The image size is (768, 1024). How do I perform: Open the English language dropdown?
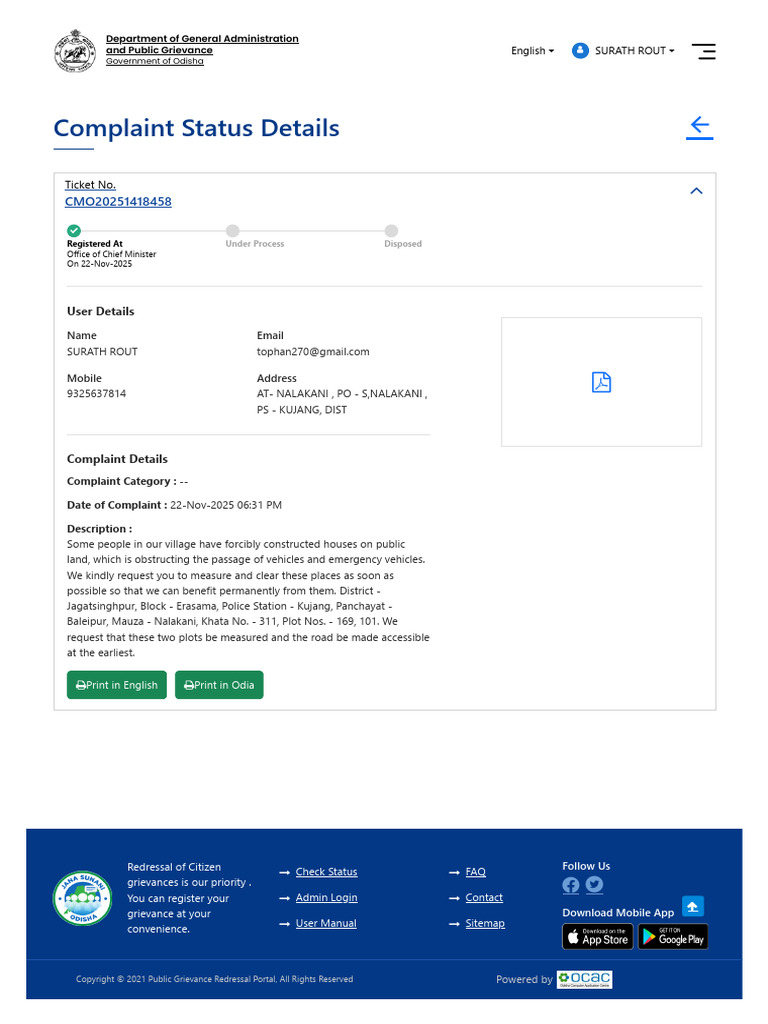click(532, 51)
